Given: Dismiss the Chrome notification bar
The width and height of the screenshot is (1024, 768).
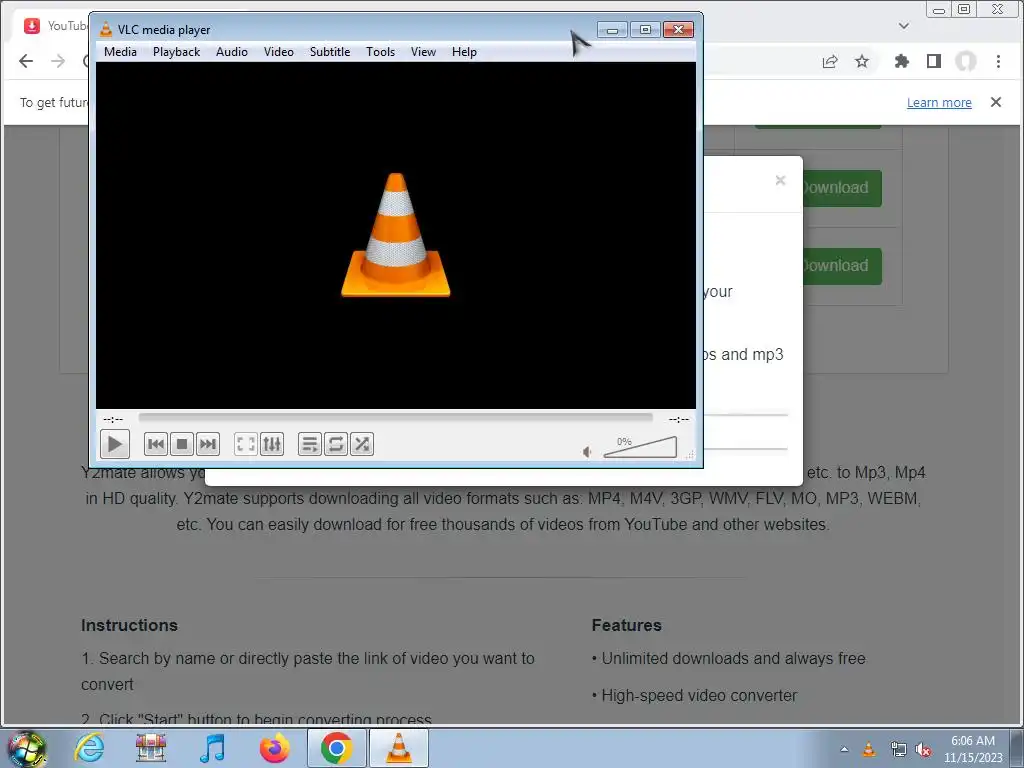Looking at the screenshot, I should point(995,102).
